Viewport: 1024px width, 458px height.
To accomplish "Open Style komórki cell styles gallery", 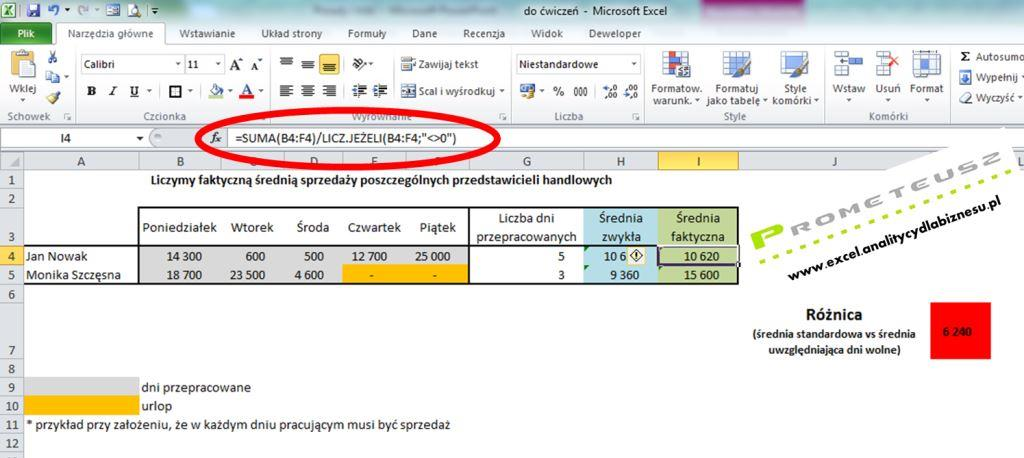I will click(x=794, y=78).
